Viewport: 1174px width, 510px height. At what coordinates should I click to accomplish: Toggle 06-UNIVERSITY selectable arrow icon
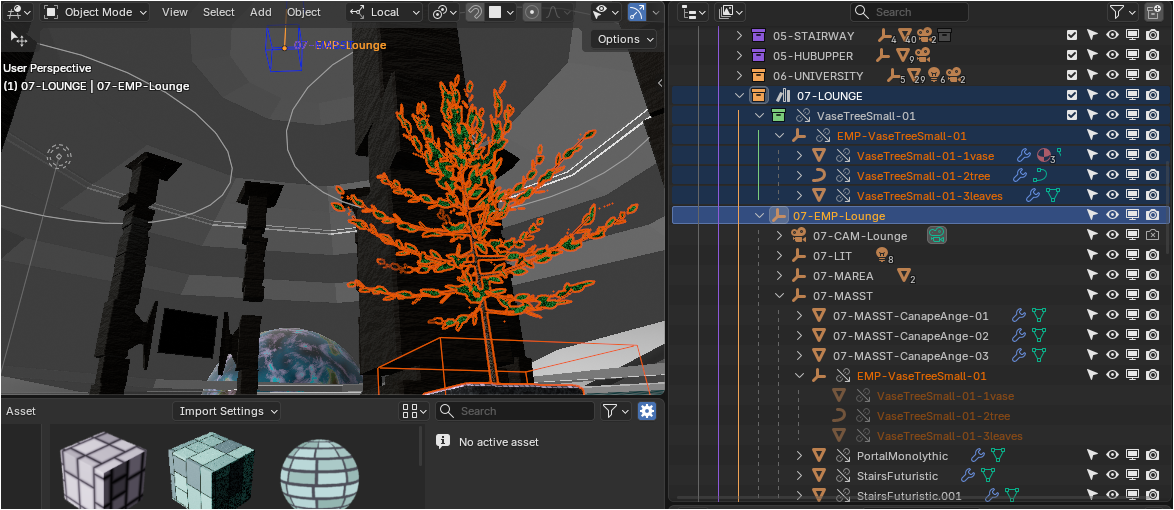click(x=1092, y=76)
